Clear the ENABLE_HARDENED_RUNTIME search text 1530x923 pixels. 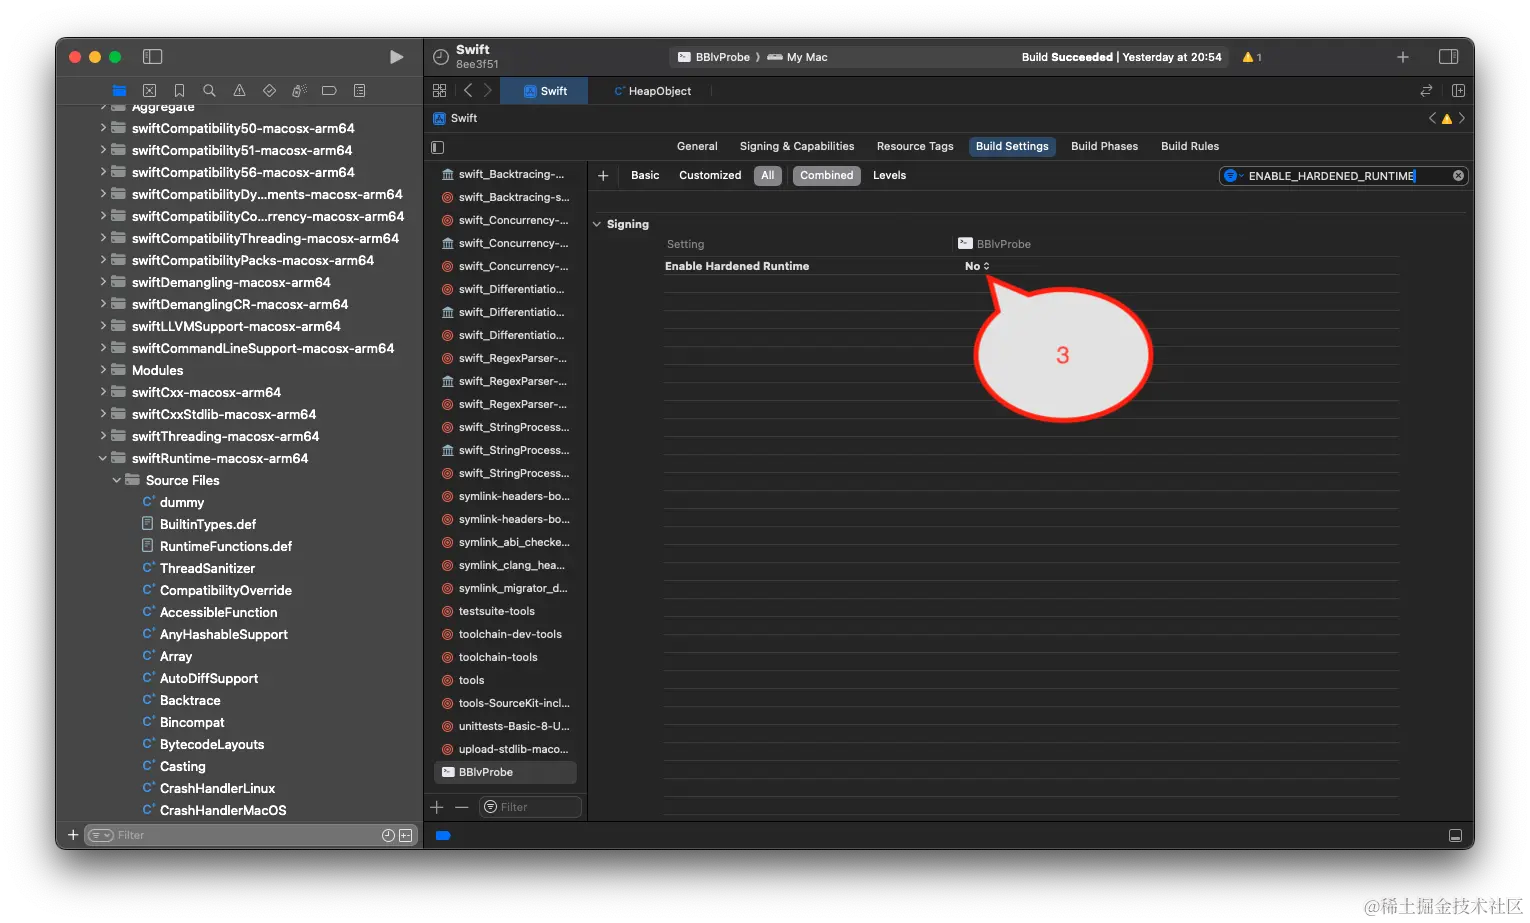[x=1458, y=176]
